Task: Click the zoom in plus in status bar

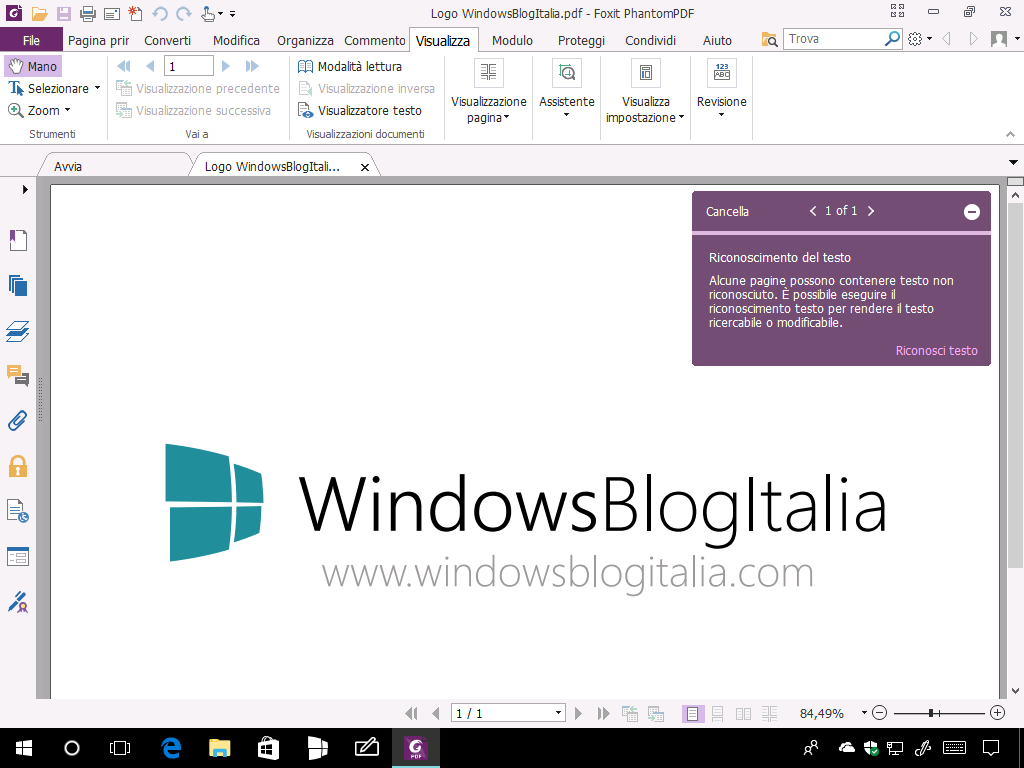Action: point(997,712)
